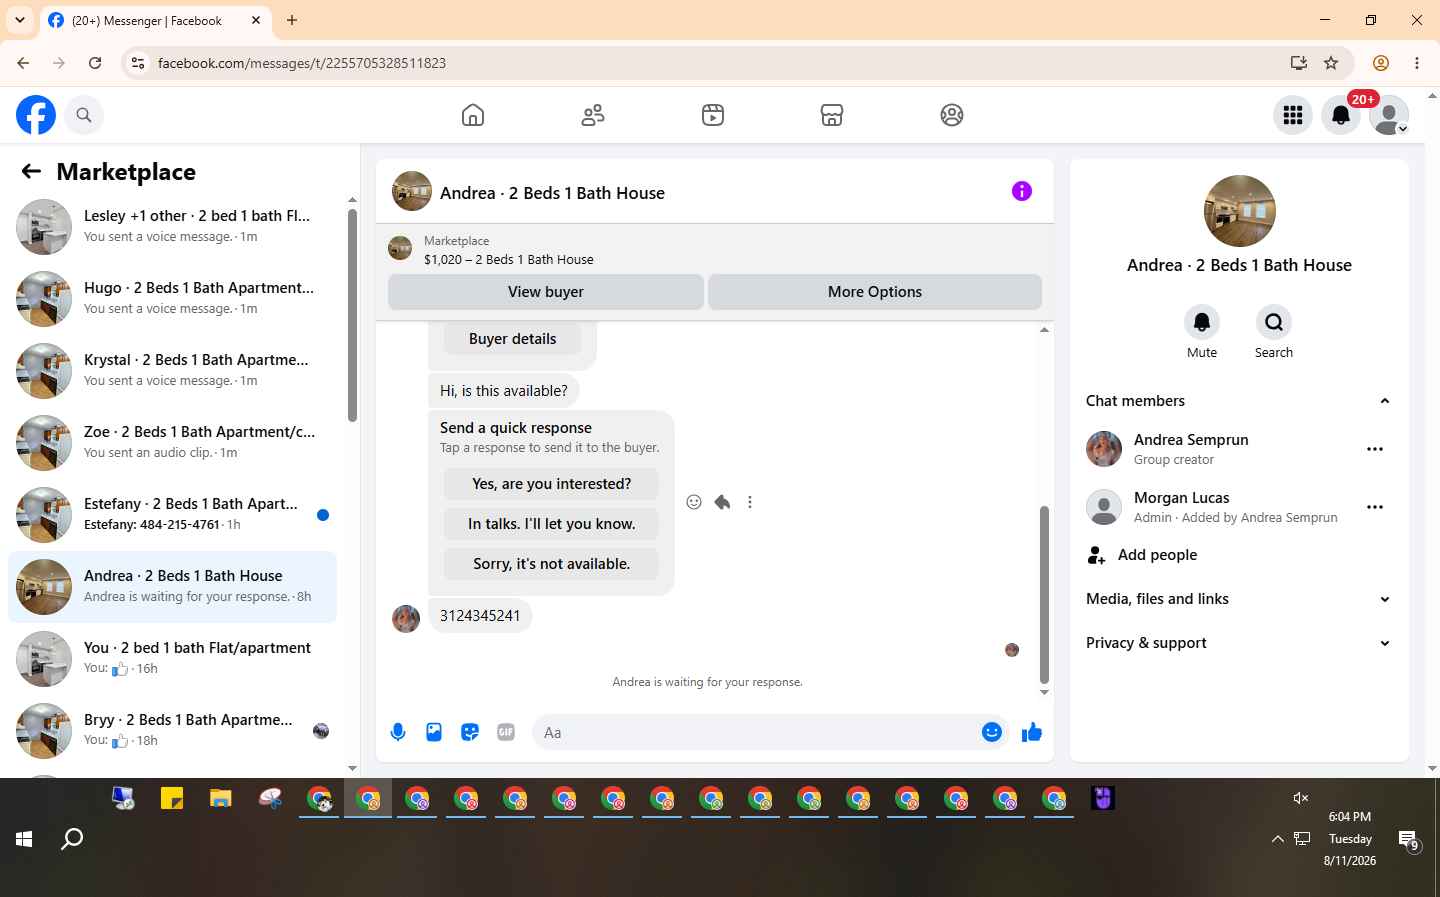Open Hugo 2 Beds 1 Bath conversation
The height and width of the screenshot is (897, 1440).
tap(172, 299)
